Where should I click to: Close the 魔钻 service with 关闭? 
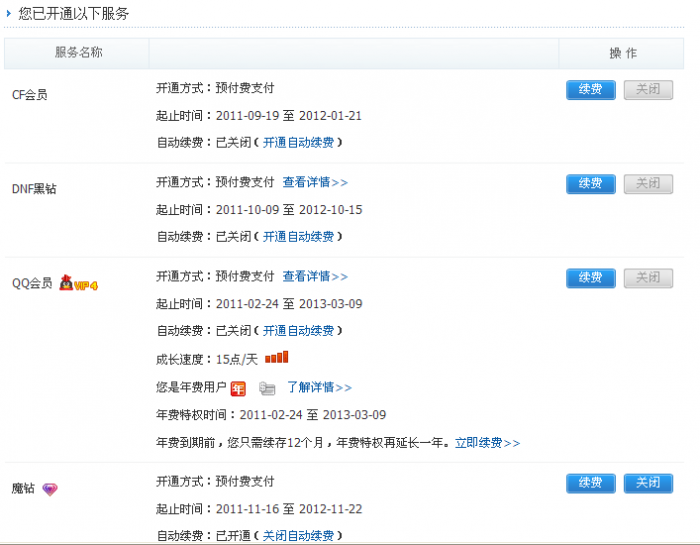point(648,483)
